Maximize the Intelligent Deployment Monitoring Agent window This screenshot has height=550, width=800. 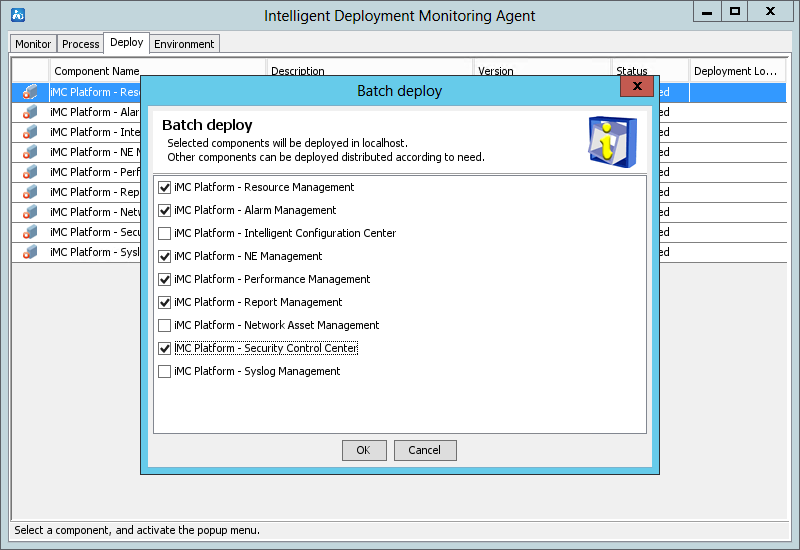click(x=735, y=11)
